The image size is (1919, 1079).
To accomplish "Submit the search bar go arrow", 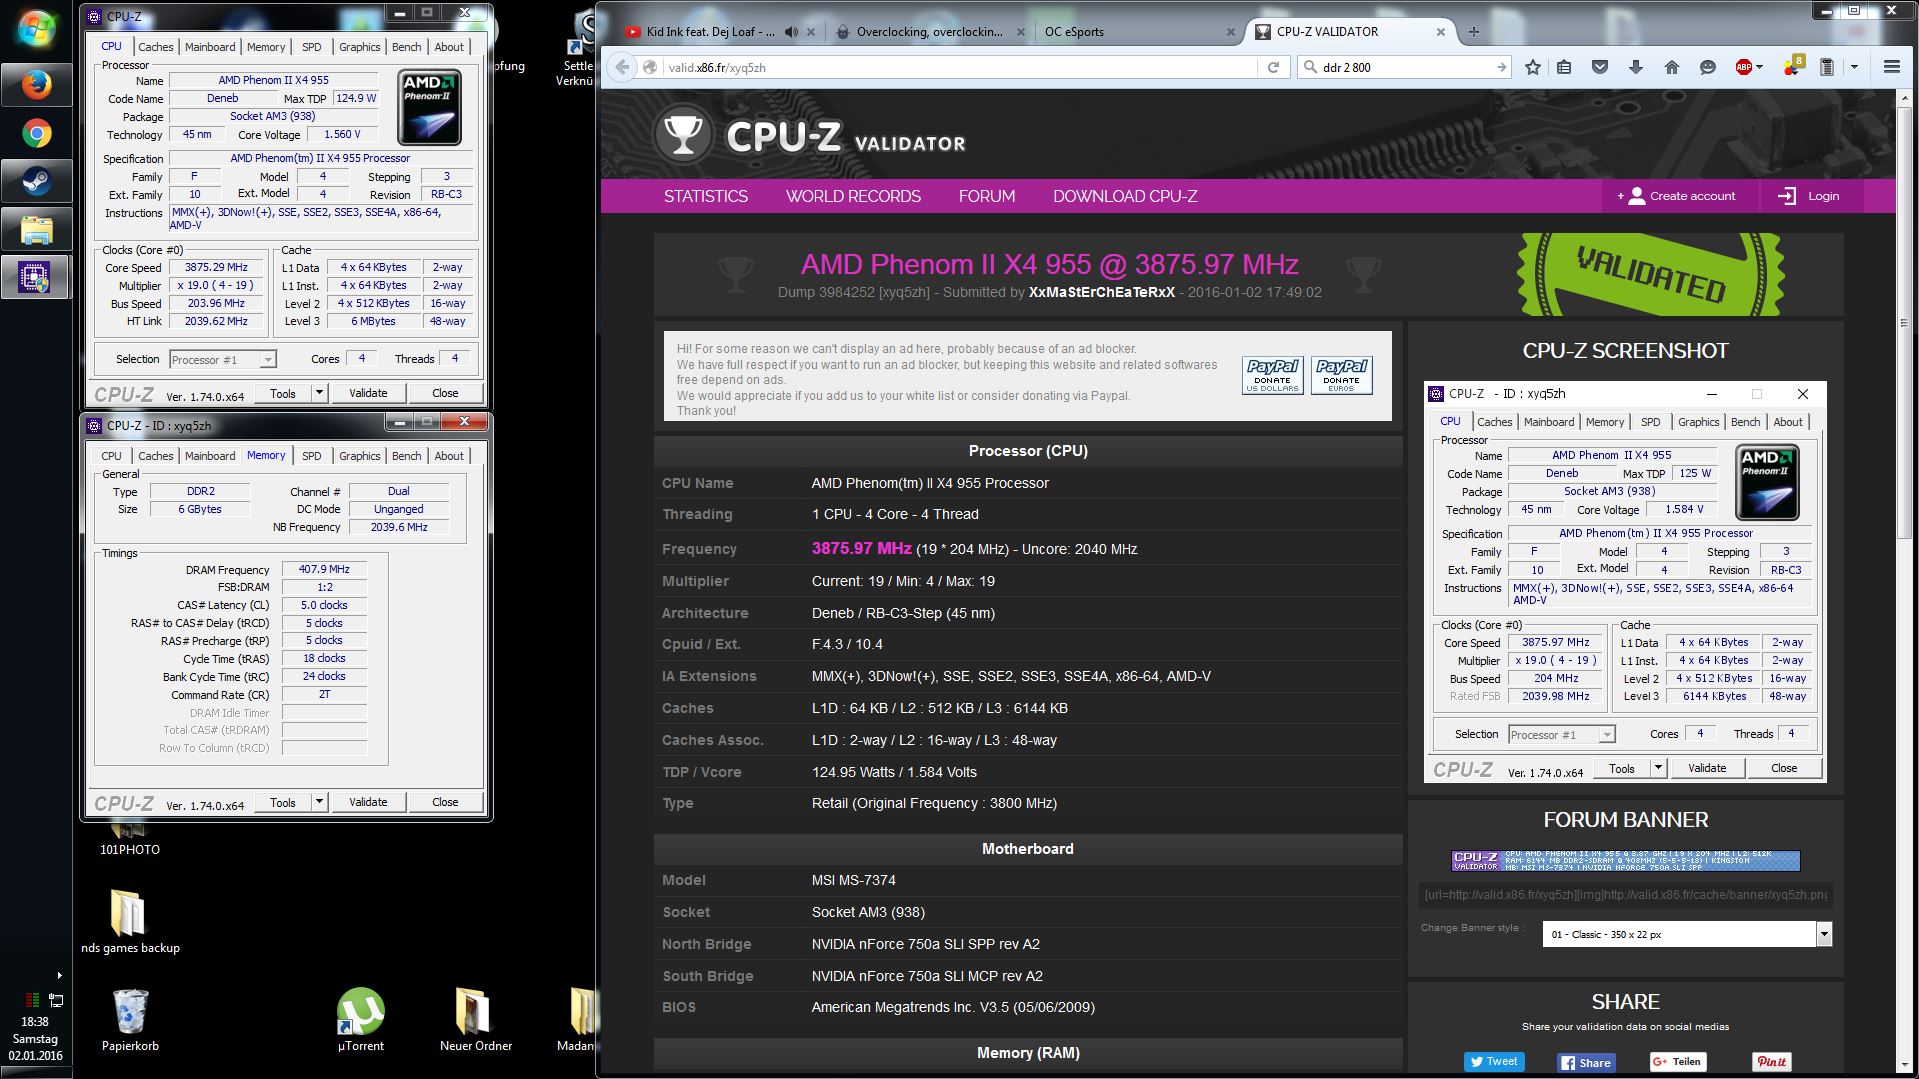I will (x=1501, y=67).
